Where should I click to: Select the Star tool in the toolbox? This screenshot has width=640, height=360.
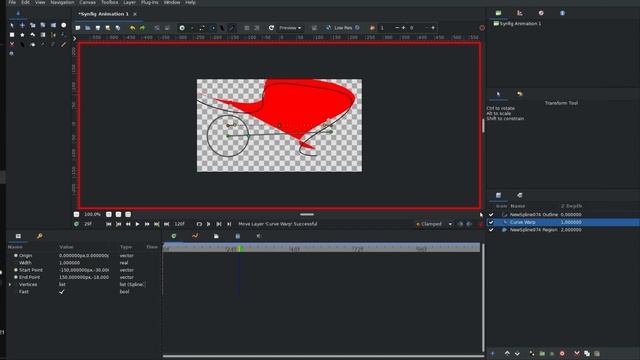[22, 35]
